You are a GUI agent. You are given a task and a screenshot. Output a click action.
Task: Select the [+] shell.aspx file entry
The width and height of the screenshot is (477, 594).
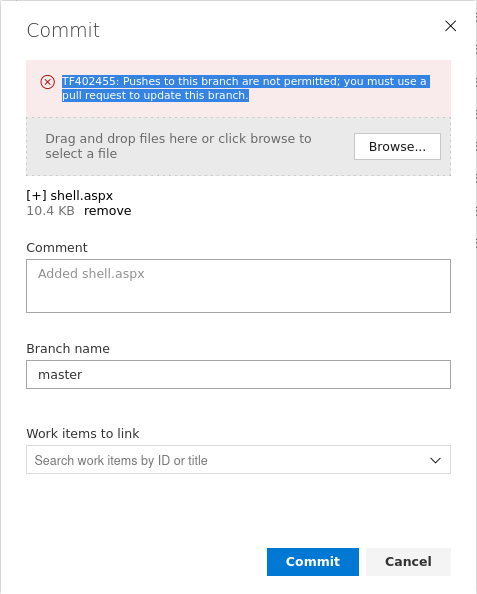click(x=70, y=195)
